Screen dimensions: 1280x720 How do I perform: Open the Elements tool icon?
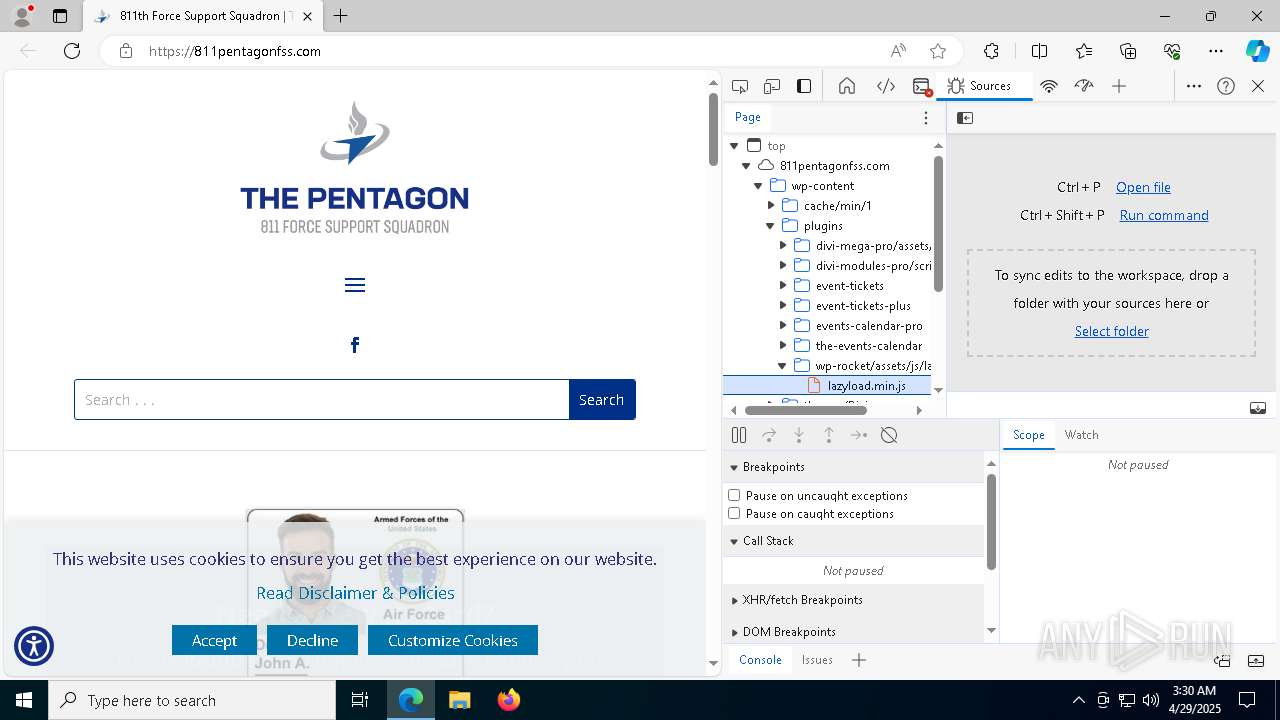886,86
